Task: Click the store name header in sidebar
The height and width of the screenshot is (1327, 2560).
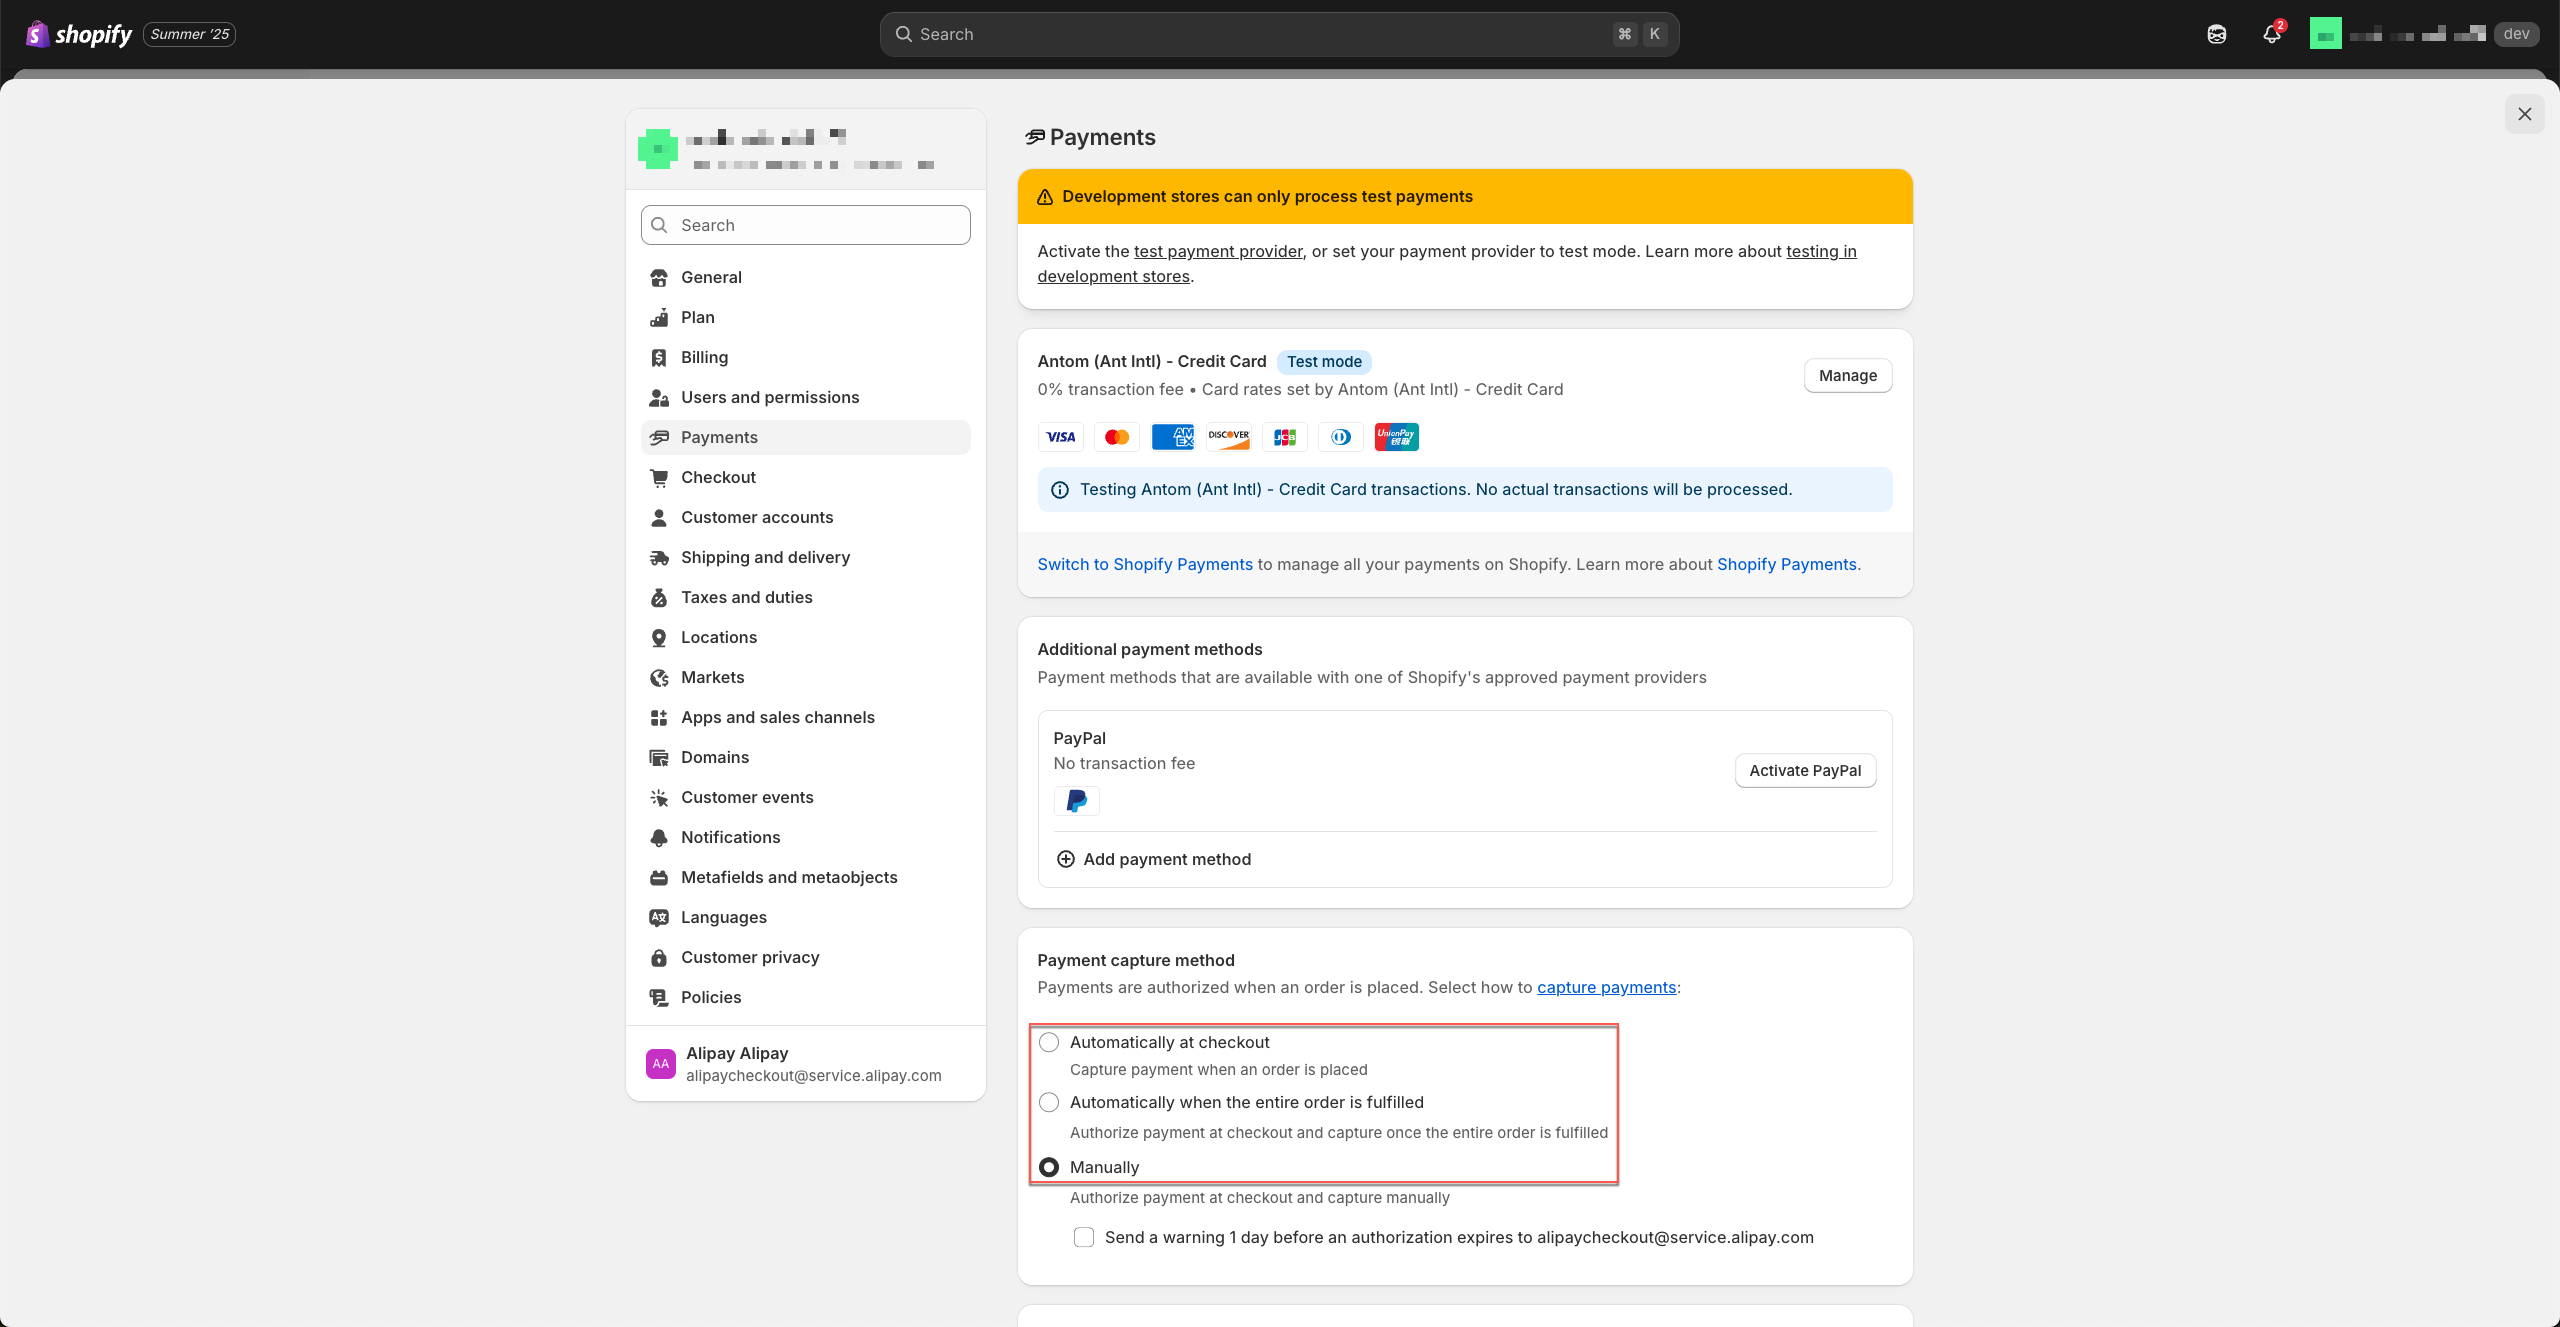Action: [x=805, y=149]
